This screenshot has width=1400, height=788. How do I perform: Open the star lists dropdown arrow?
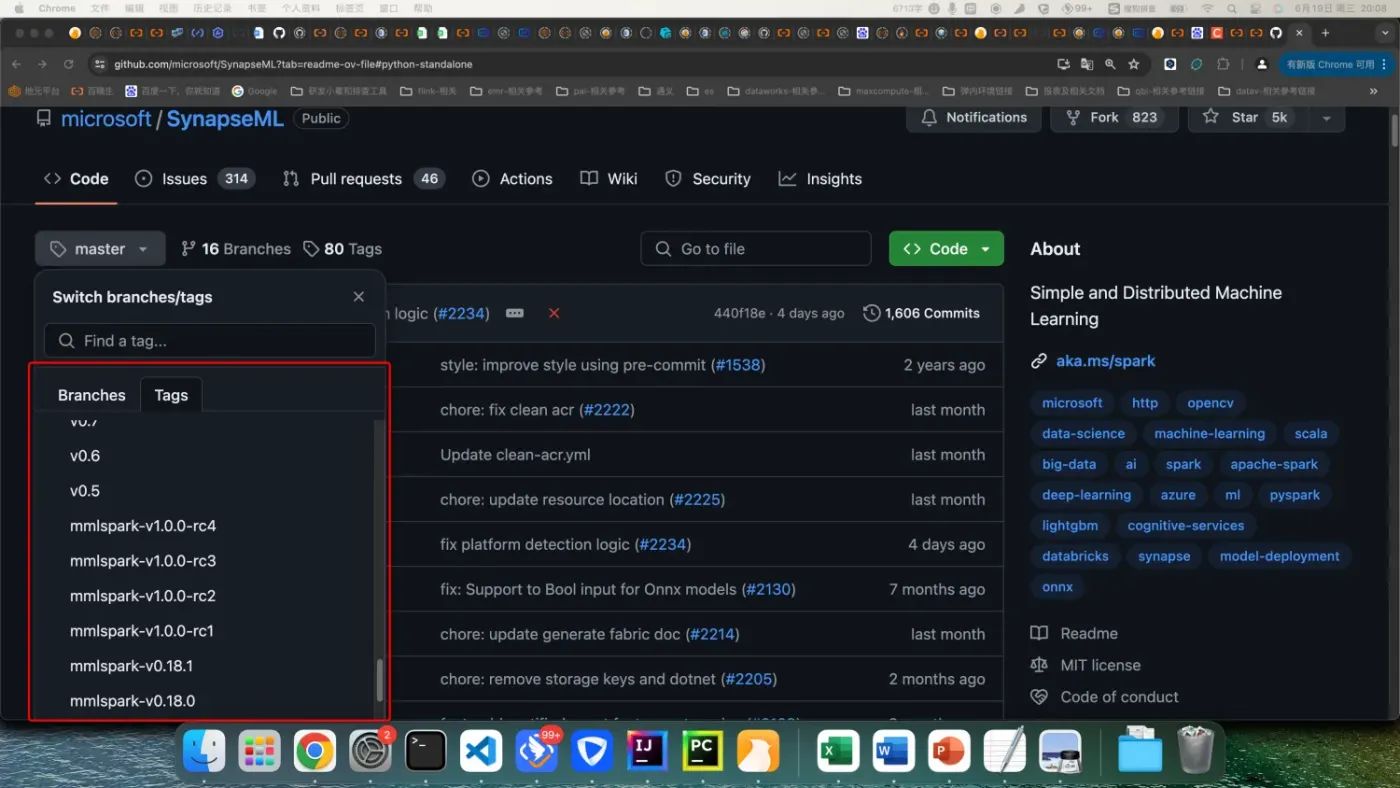point(1326,117)
